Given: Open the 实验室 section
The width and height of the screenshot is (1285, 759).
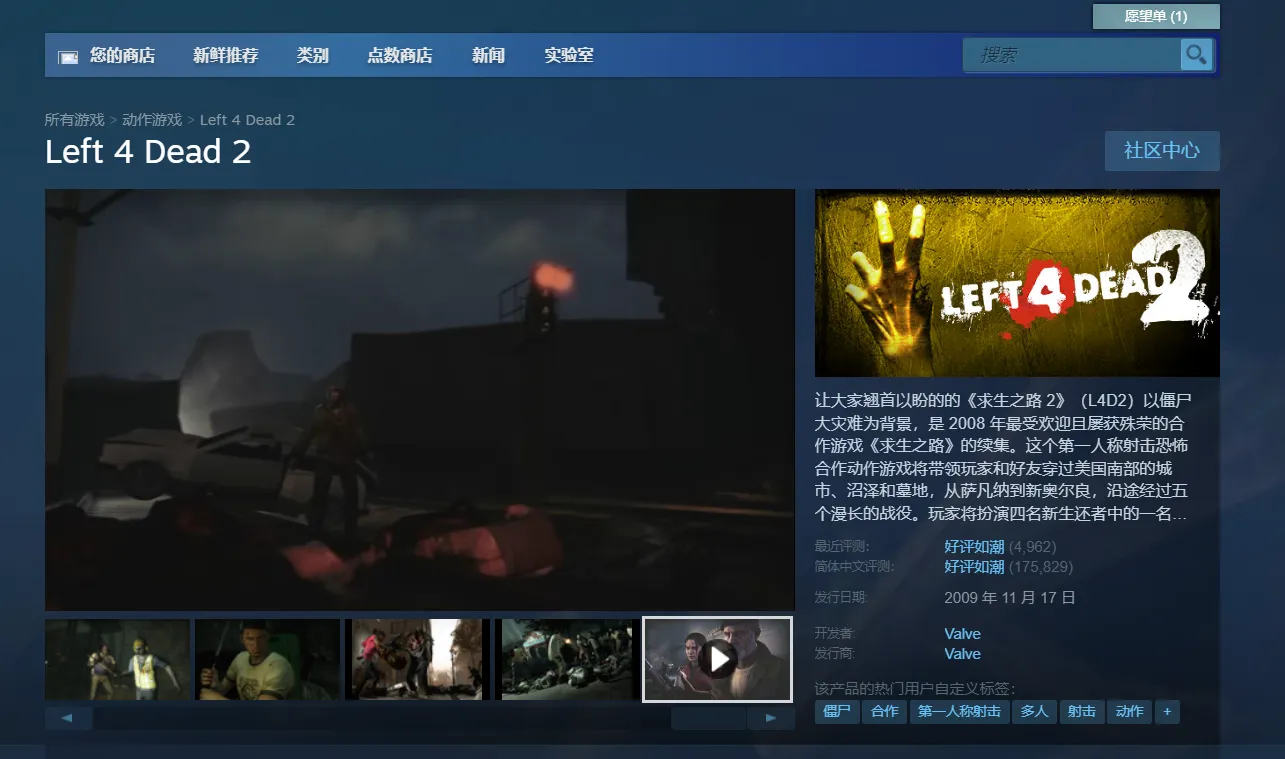Looking at the screenshot, I should click(568, 56).
